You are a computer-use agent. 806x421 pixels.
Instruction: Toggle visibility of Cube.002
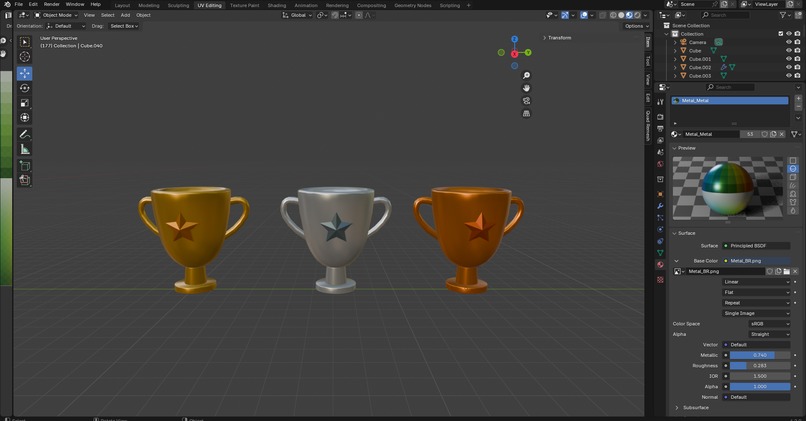point(789,67)
